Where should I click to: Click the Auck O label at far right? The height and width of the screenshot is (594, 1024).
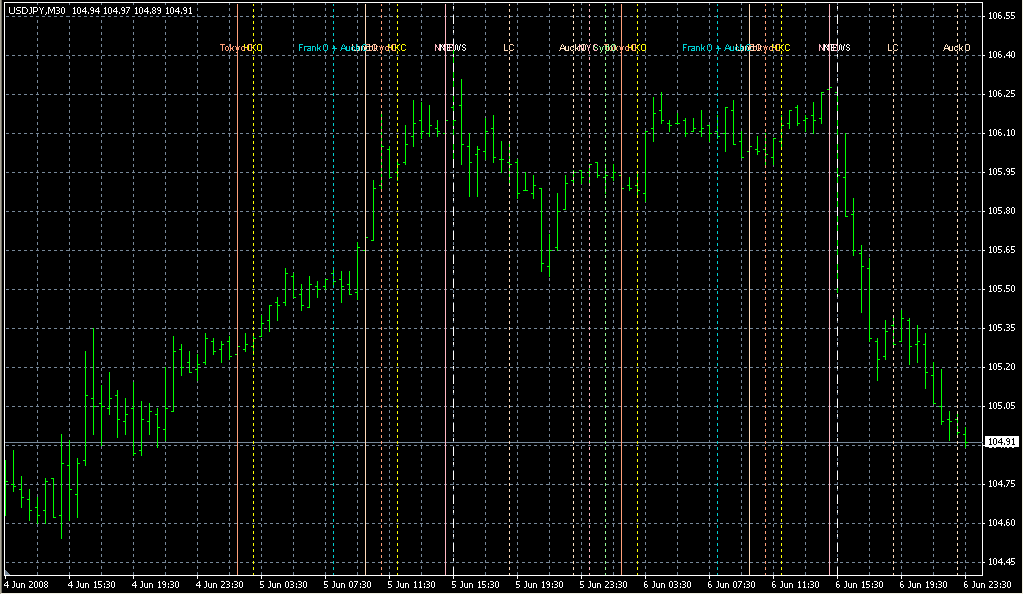(957, 48)
